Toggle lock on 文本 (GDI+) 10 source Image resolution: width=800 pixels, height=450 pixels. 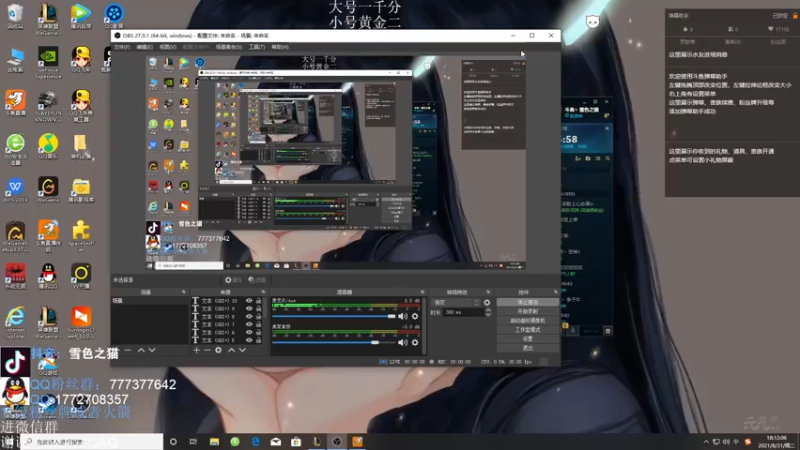[259, 301]
